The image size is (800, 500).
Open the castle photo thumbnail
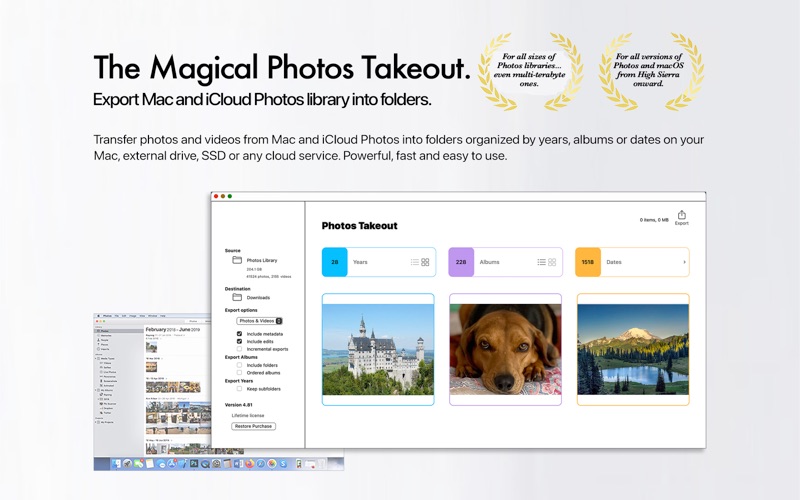point(378,349)
